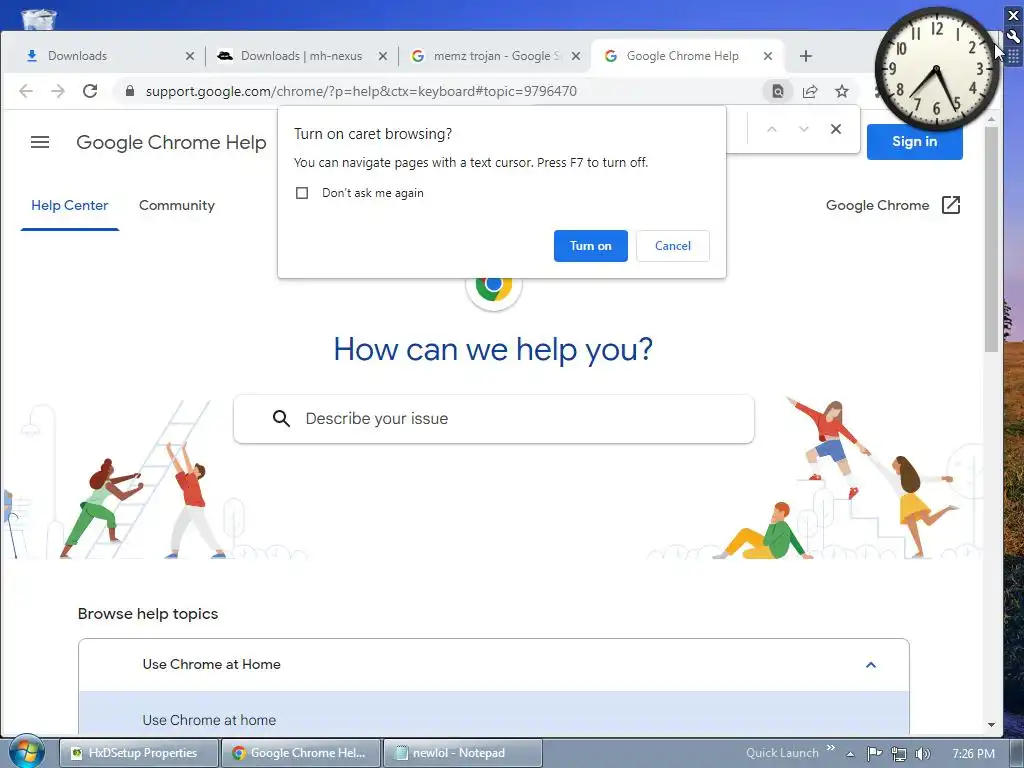
Task: Click the browser back arrow
Action: coord(26,91)
